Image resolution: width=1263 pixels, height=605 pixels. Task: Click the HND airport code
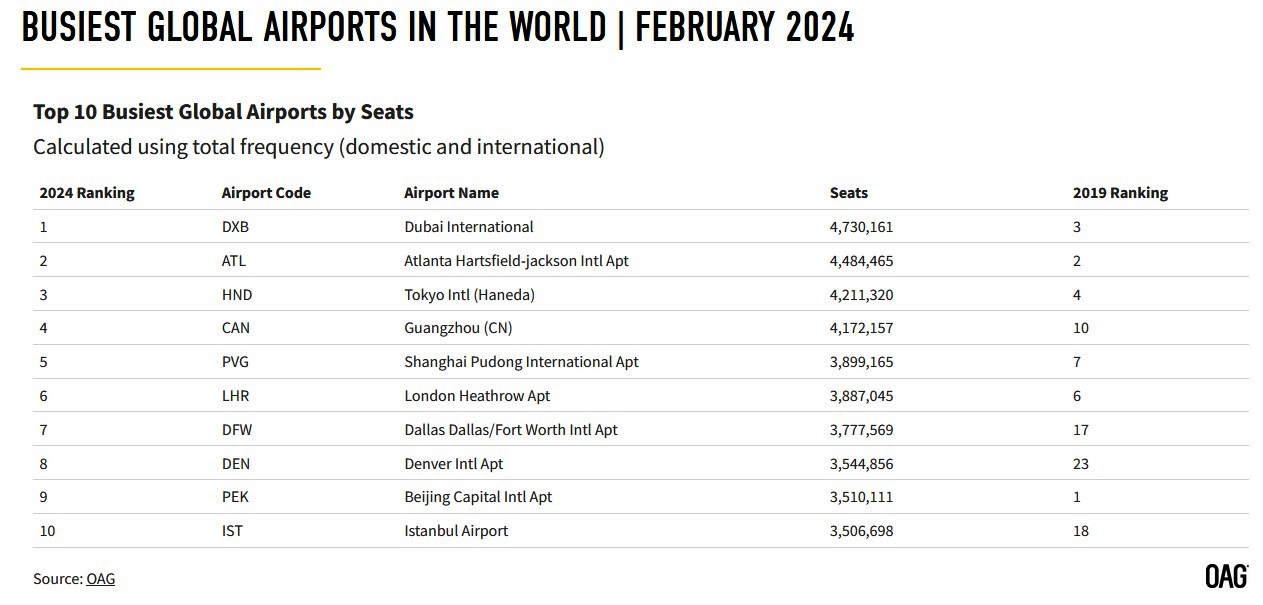[x=237, y=295]
